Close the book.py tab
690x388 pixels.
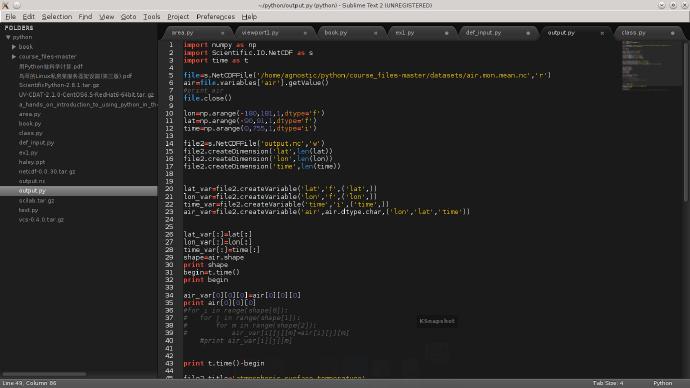[x=375, y=33]
